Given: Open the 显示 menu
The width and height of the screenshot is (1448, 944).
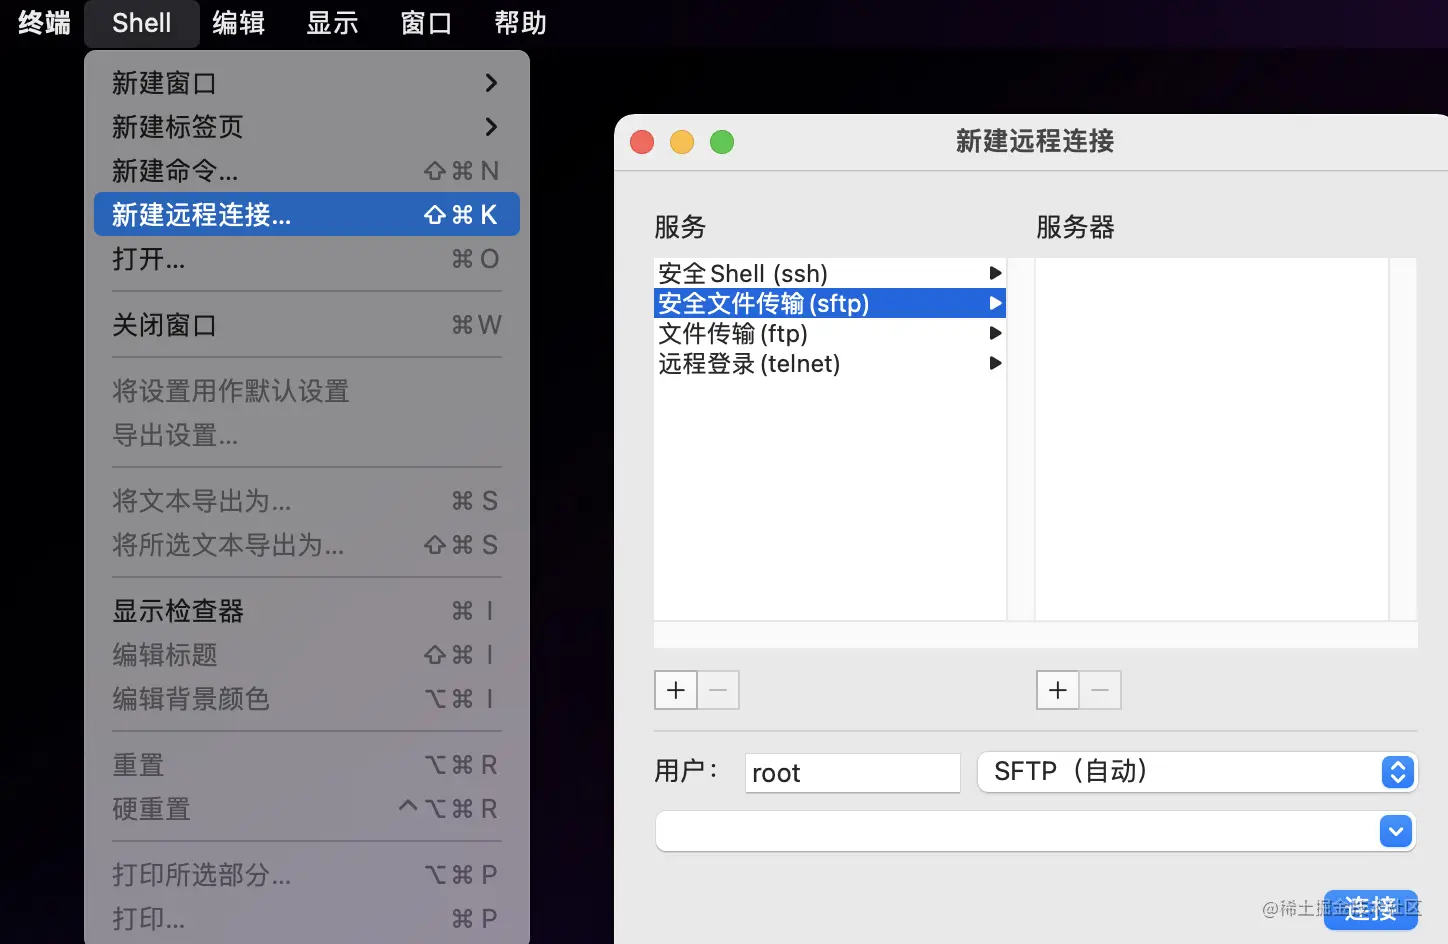Looking at the screenshot, I should tap(332, 22).
